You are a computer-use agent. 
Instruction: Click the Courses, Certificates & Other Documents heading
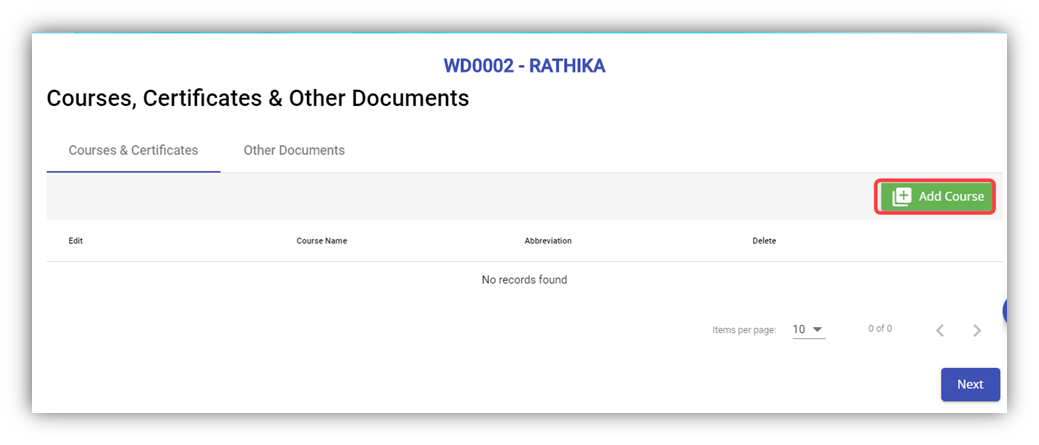click(258, 98)
